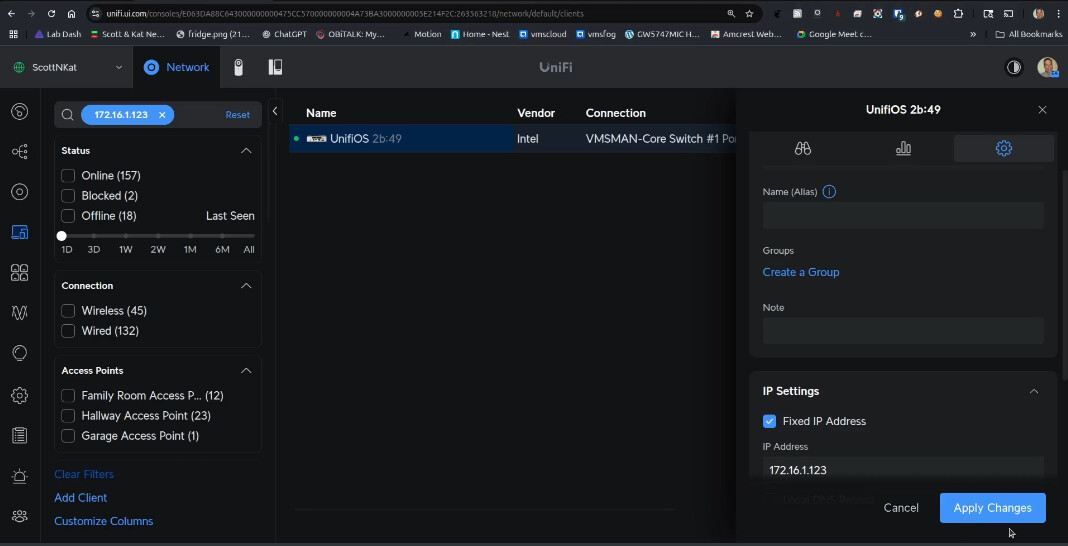Viewport: 1068px width, 546px height.
Task: Open the System Log icon in sidebar
Action: point(20,435)
